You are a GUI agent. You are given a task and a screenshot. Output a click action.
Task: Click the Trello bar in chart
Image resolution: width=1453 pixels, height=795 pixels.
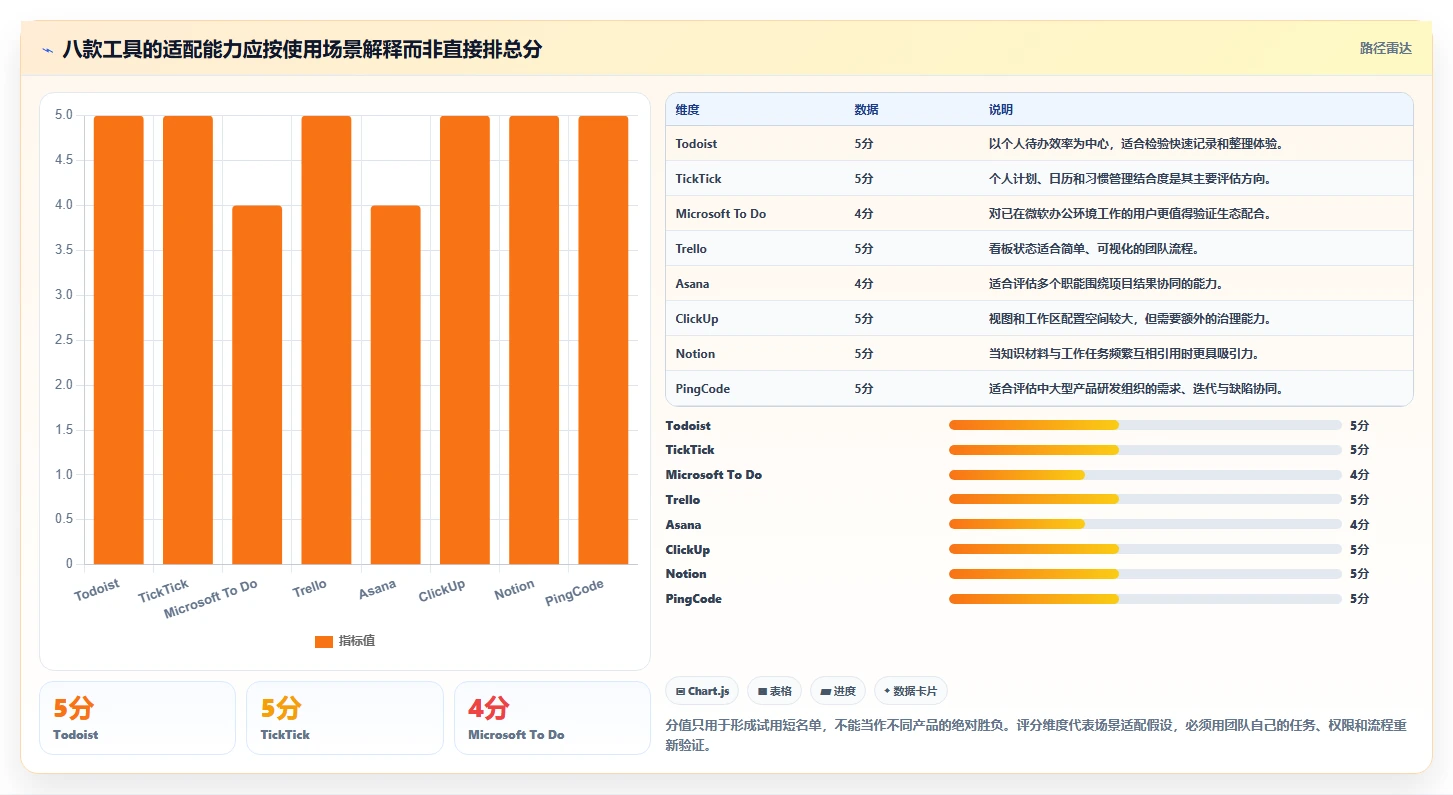(x=326, y=340)
